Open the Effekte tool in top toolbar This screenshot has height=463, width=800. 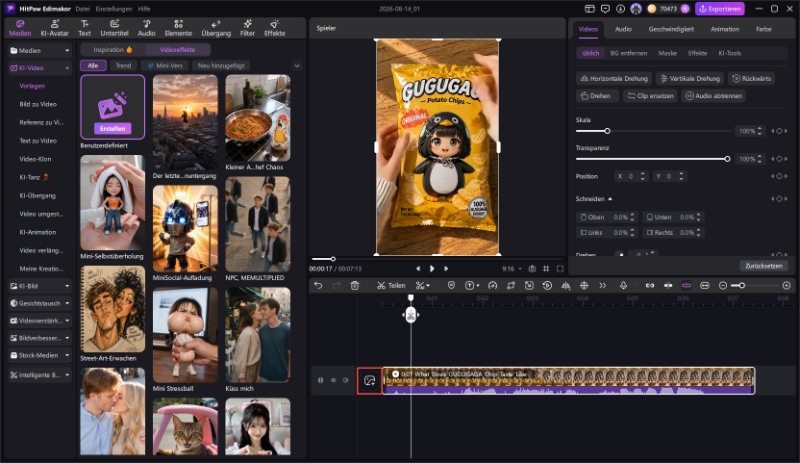point(274,28)
